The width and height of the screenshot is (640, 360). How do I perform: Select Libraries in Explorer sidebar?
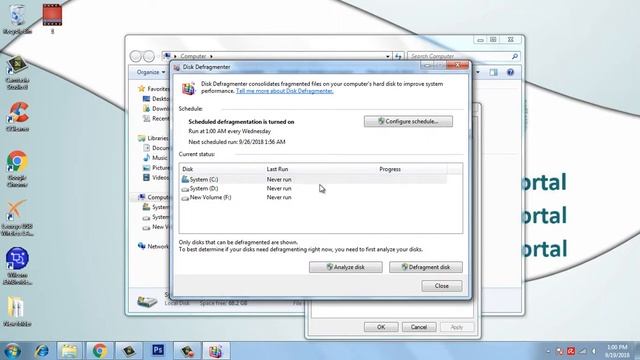click(x=153, y=138)
